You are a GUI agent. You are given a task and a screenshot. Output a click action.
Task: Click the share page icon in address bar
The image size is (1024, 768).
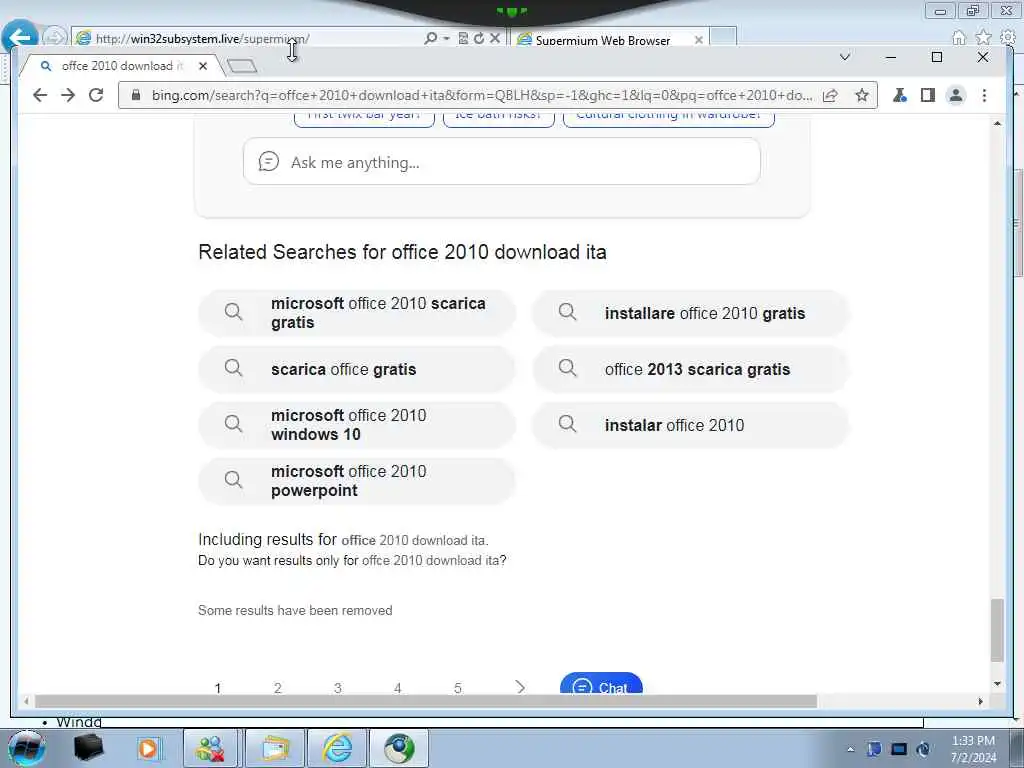tap(830, 95)
